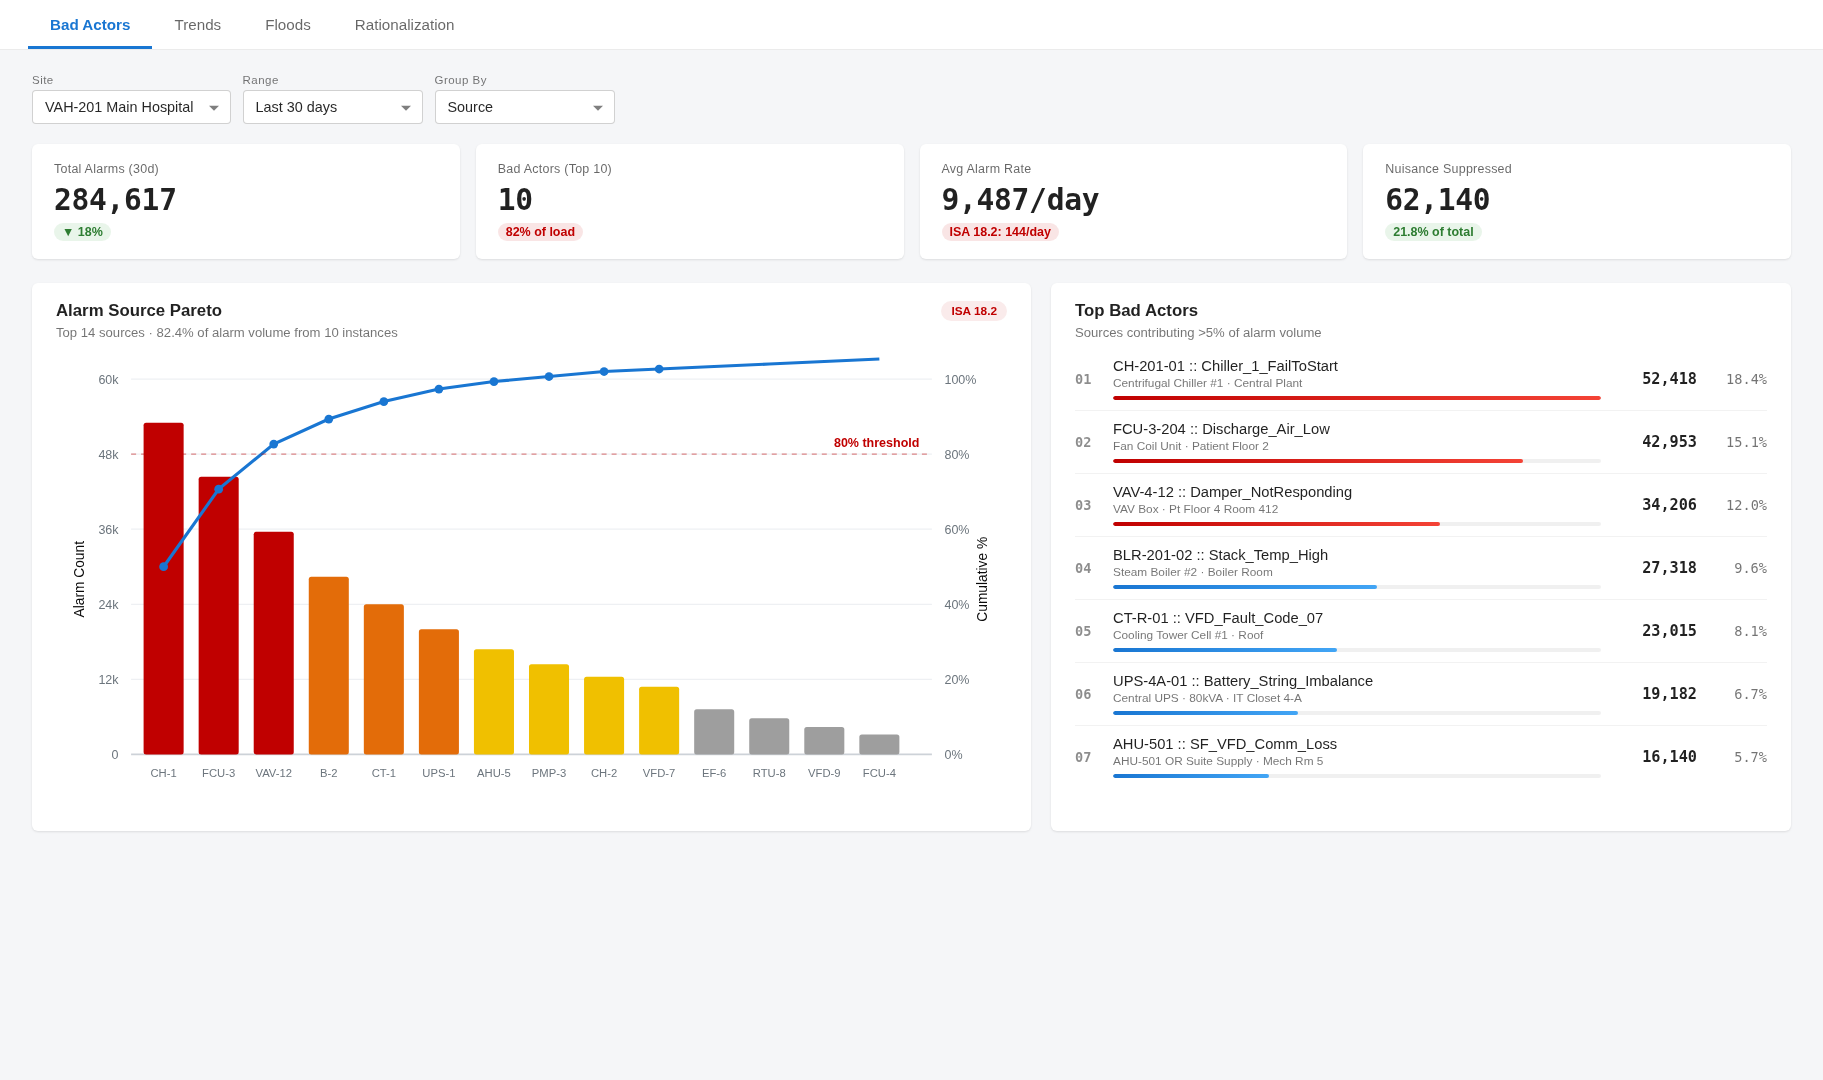Click the orange B-2 bar

pos(328,665)
